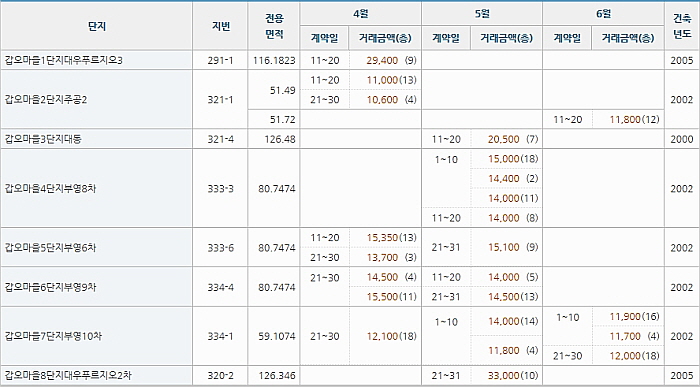Viewport: 700px width, 387px height.
Task: Click the 건축년도 column header
Action: pos(682,26)
